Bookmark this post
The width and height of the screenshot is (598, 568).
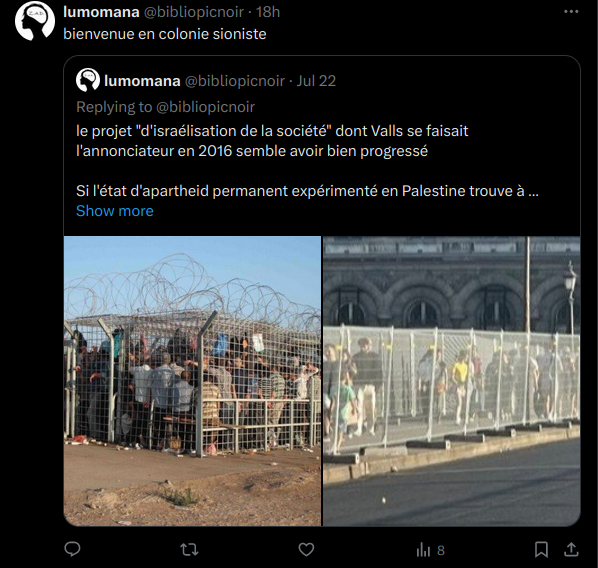(541, 550)
